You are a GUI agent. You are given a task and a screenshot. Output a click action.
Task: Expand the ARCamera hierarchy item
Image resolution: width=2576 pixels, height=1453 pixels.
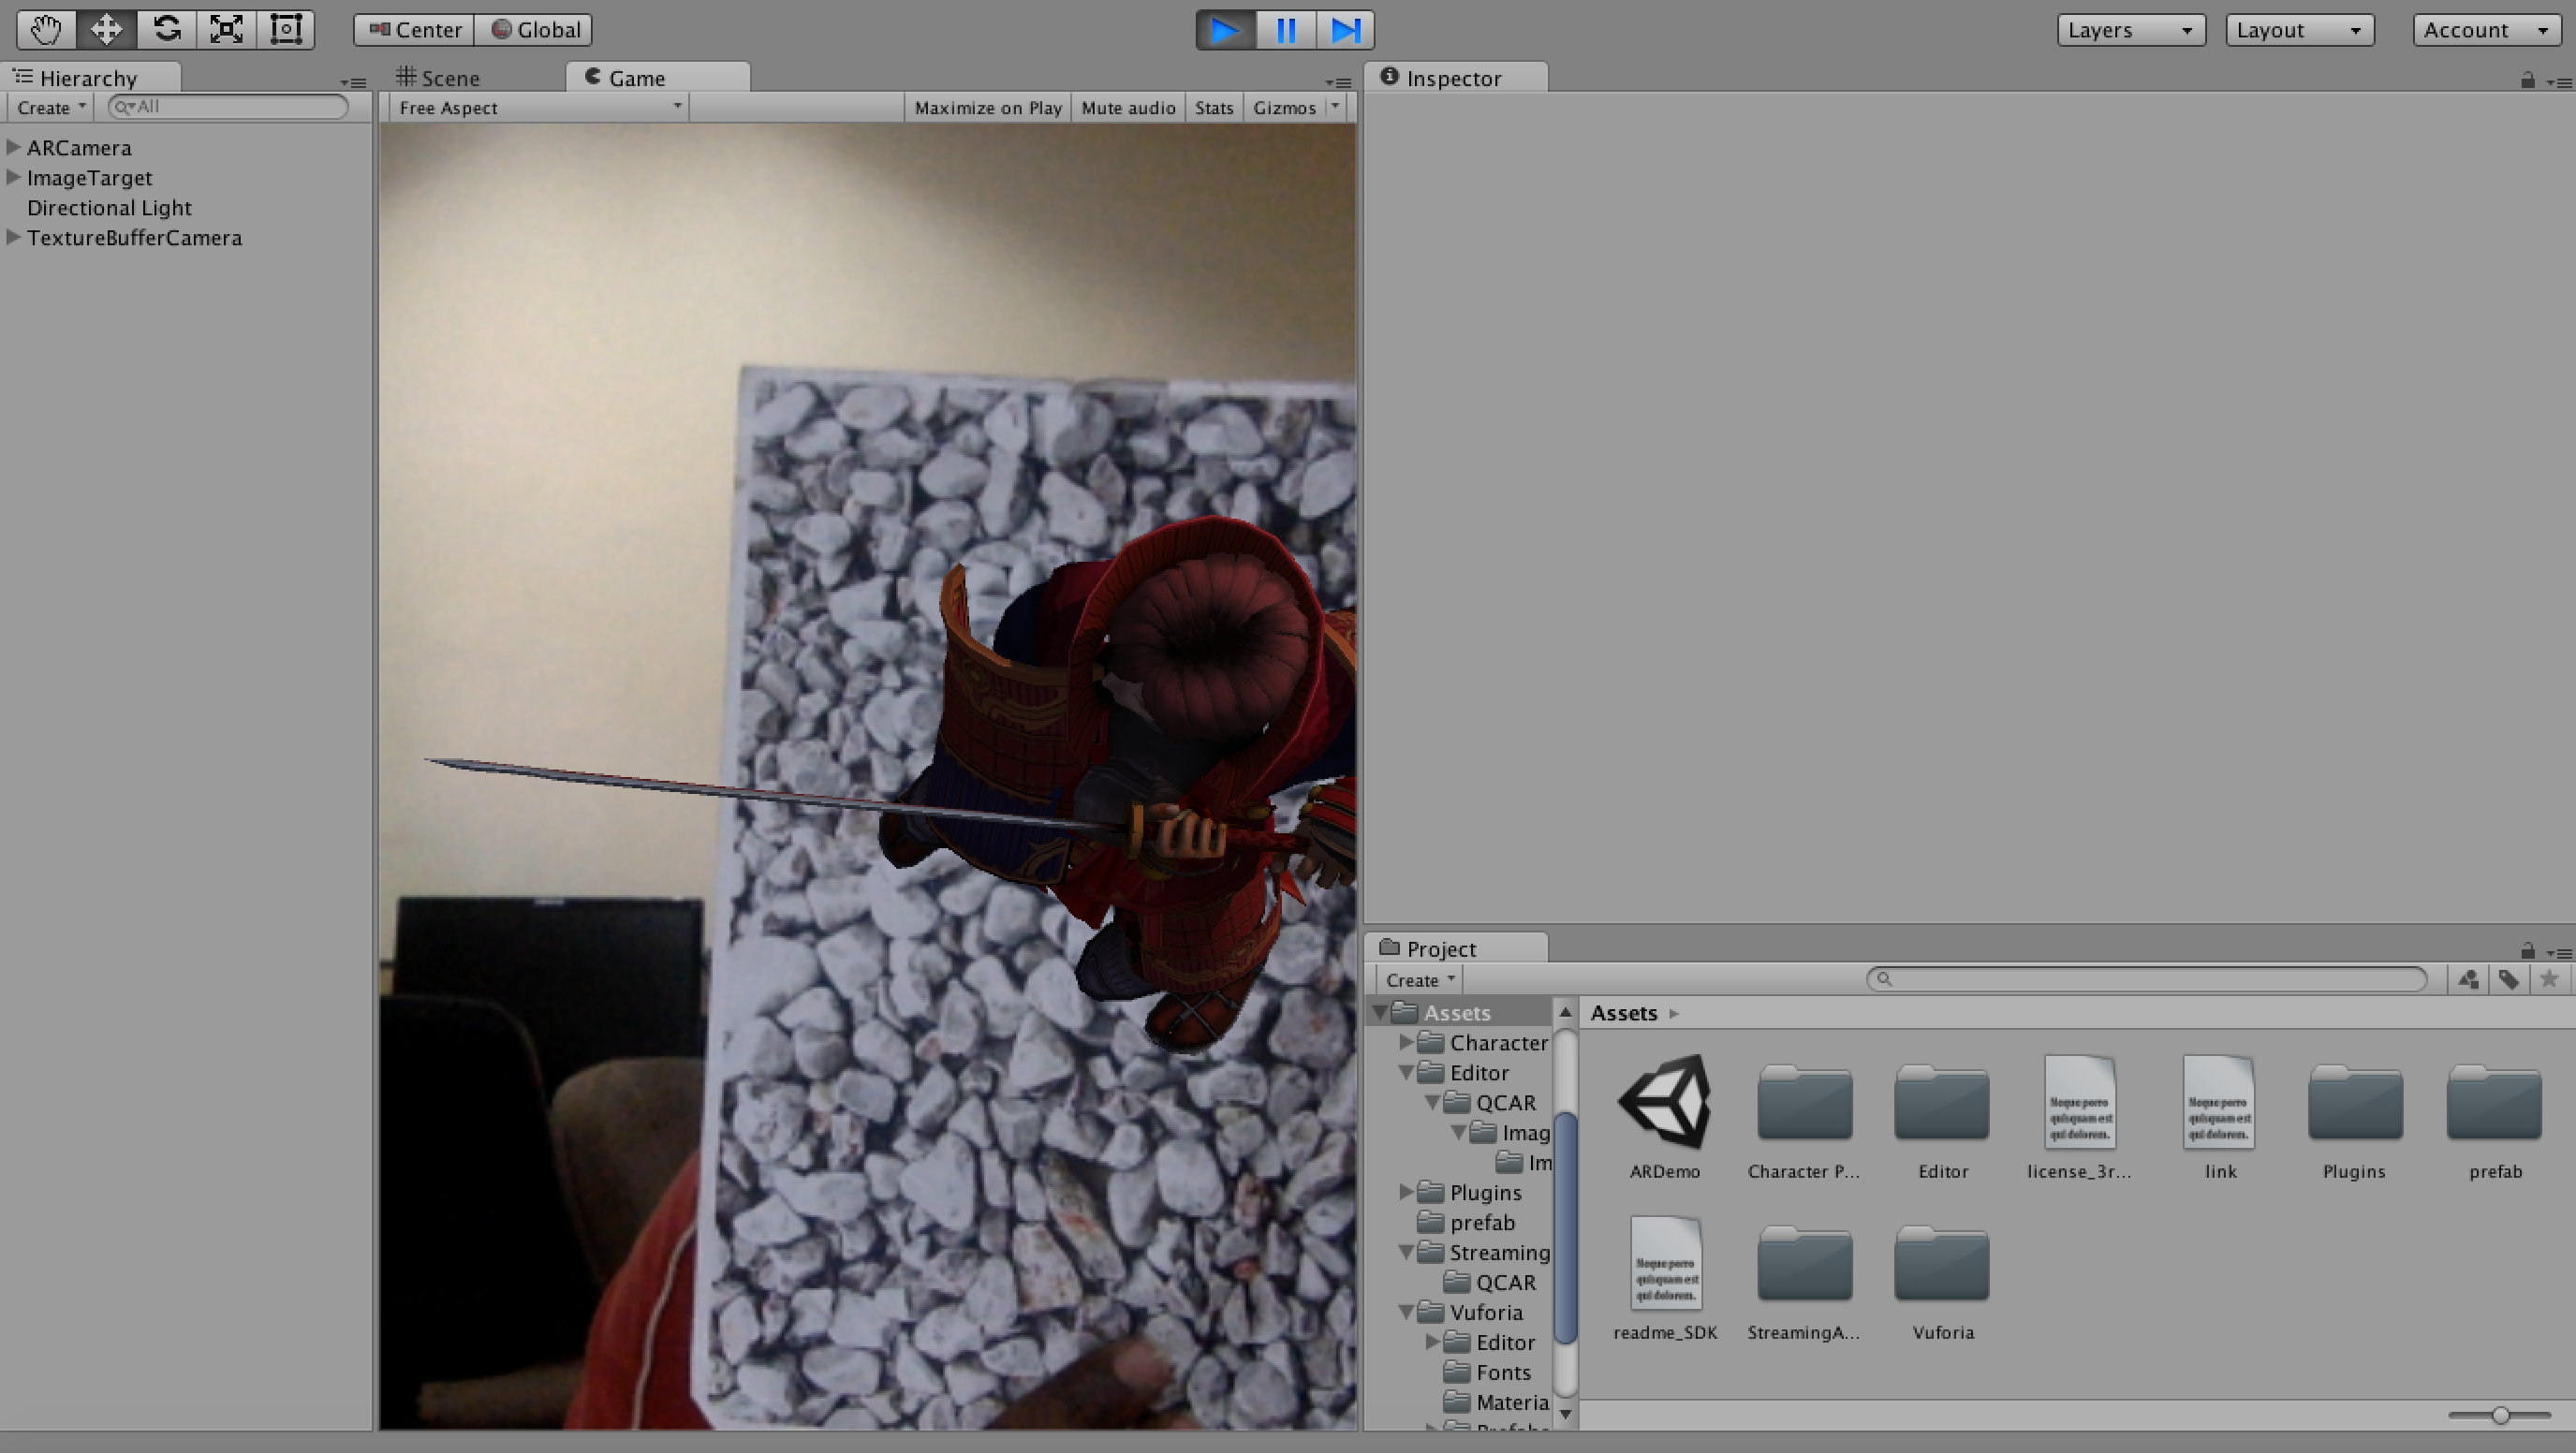point(14,148)
